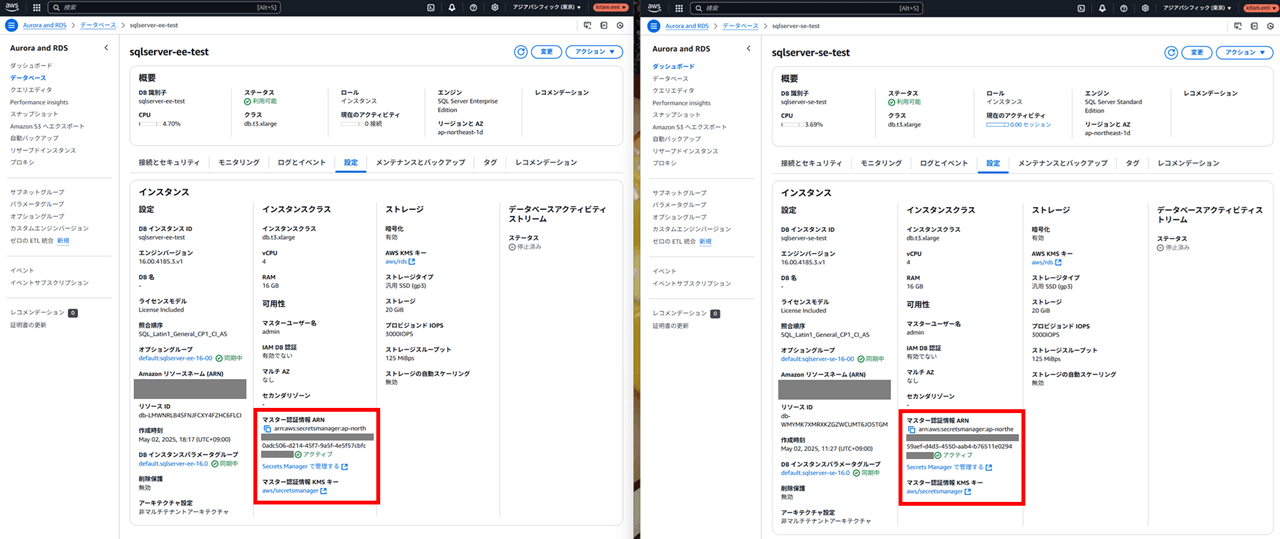
Task: Click CPU usage bar showing 4.70%
Action: pos(149,124)
